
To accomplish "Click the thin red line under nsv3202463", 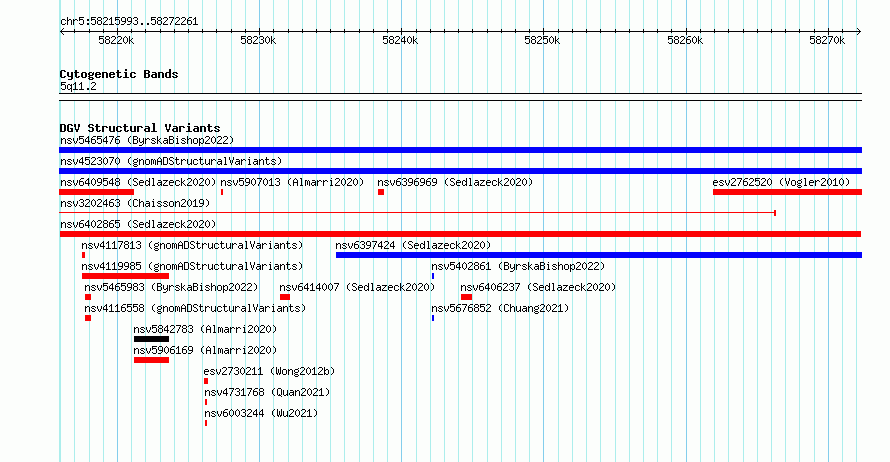I will 417,213.
